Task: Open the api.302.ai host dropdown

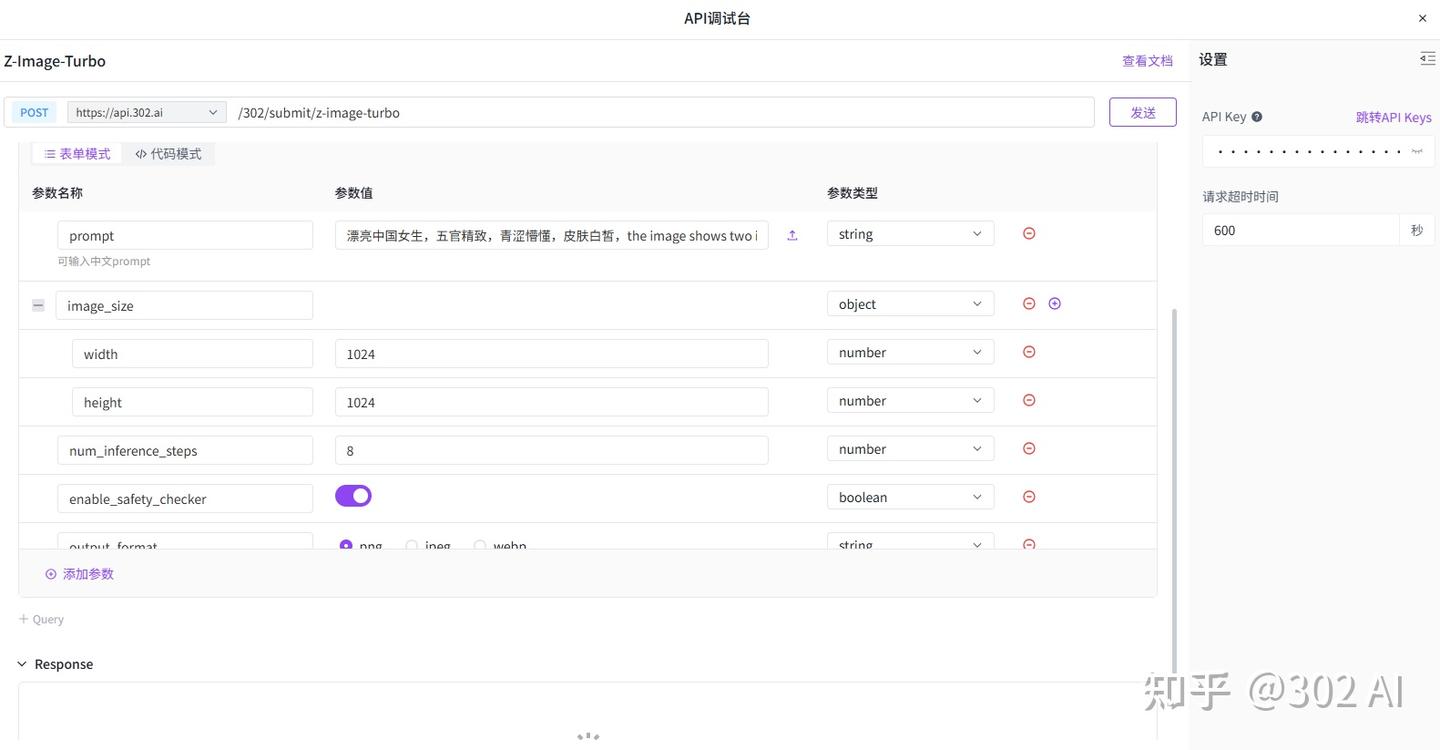Action: pyautogui.click(x=147, y=112)
